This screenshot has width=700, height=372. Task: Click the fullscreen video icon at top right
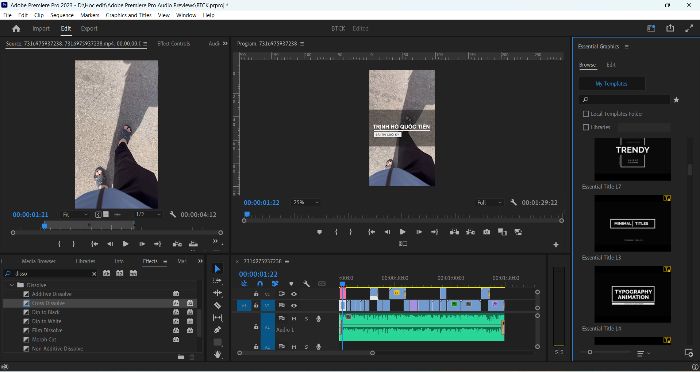tap(689, 28)
